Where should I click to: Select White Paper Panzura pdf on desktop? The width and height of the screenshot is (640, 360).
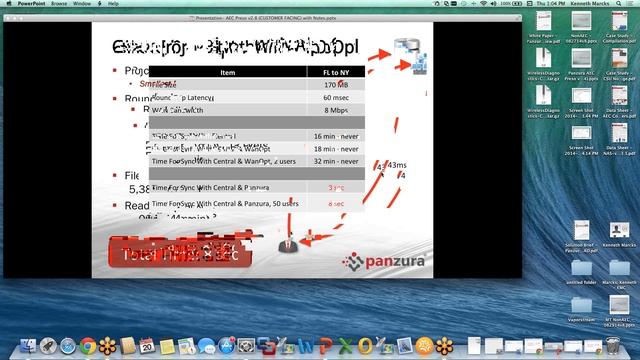543,27
